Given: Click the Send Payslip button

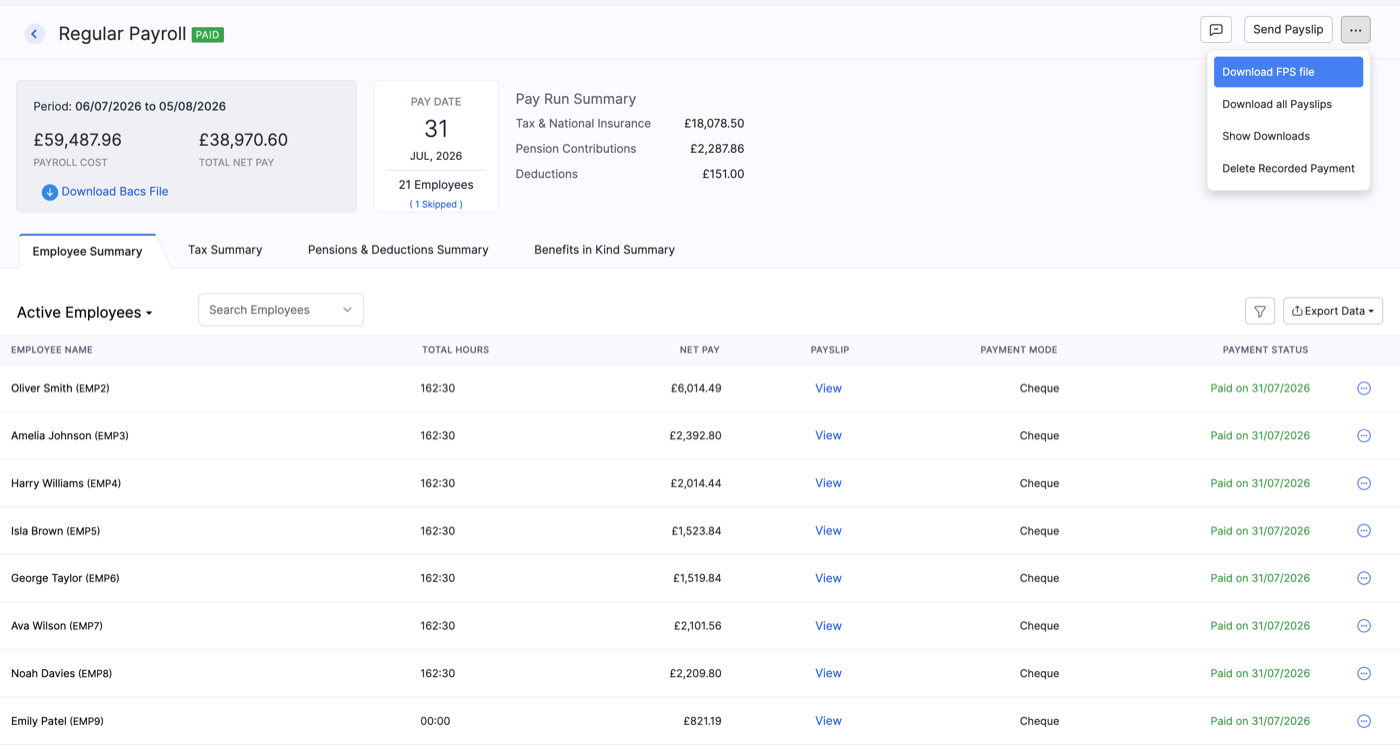Looking at the screenshot, I should pos(1288,30).
